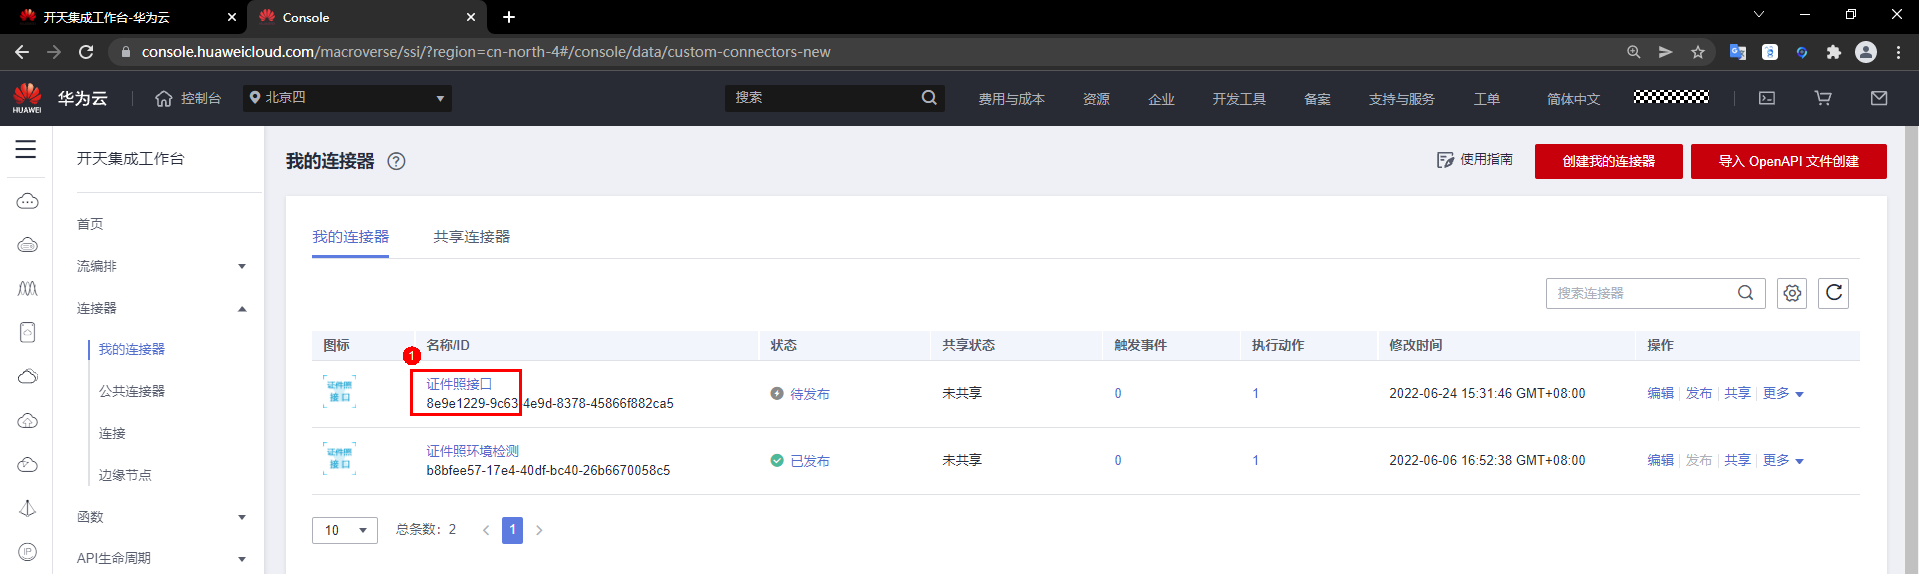Click the circled IP icon in the left rail

point(27,551)
